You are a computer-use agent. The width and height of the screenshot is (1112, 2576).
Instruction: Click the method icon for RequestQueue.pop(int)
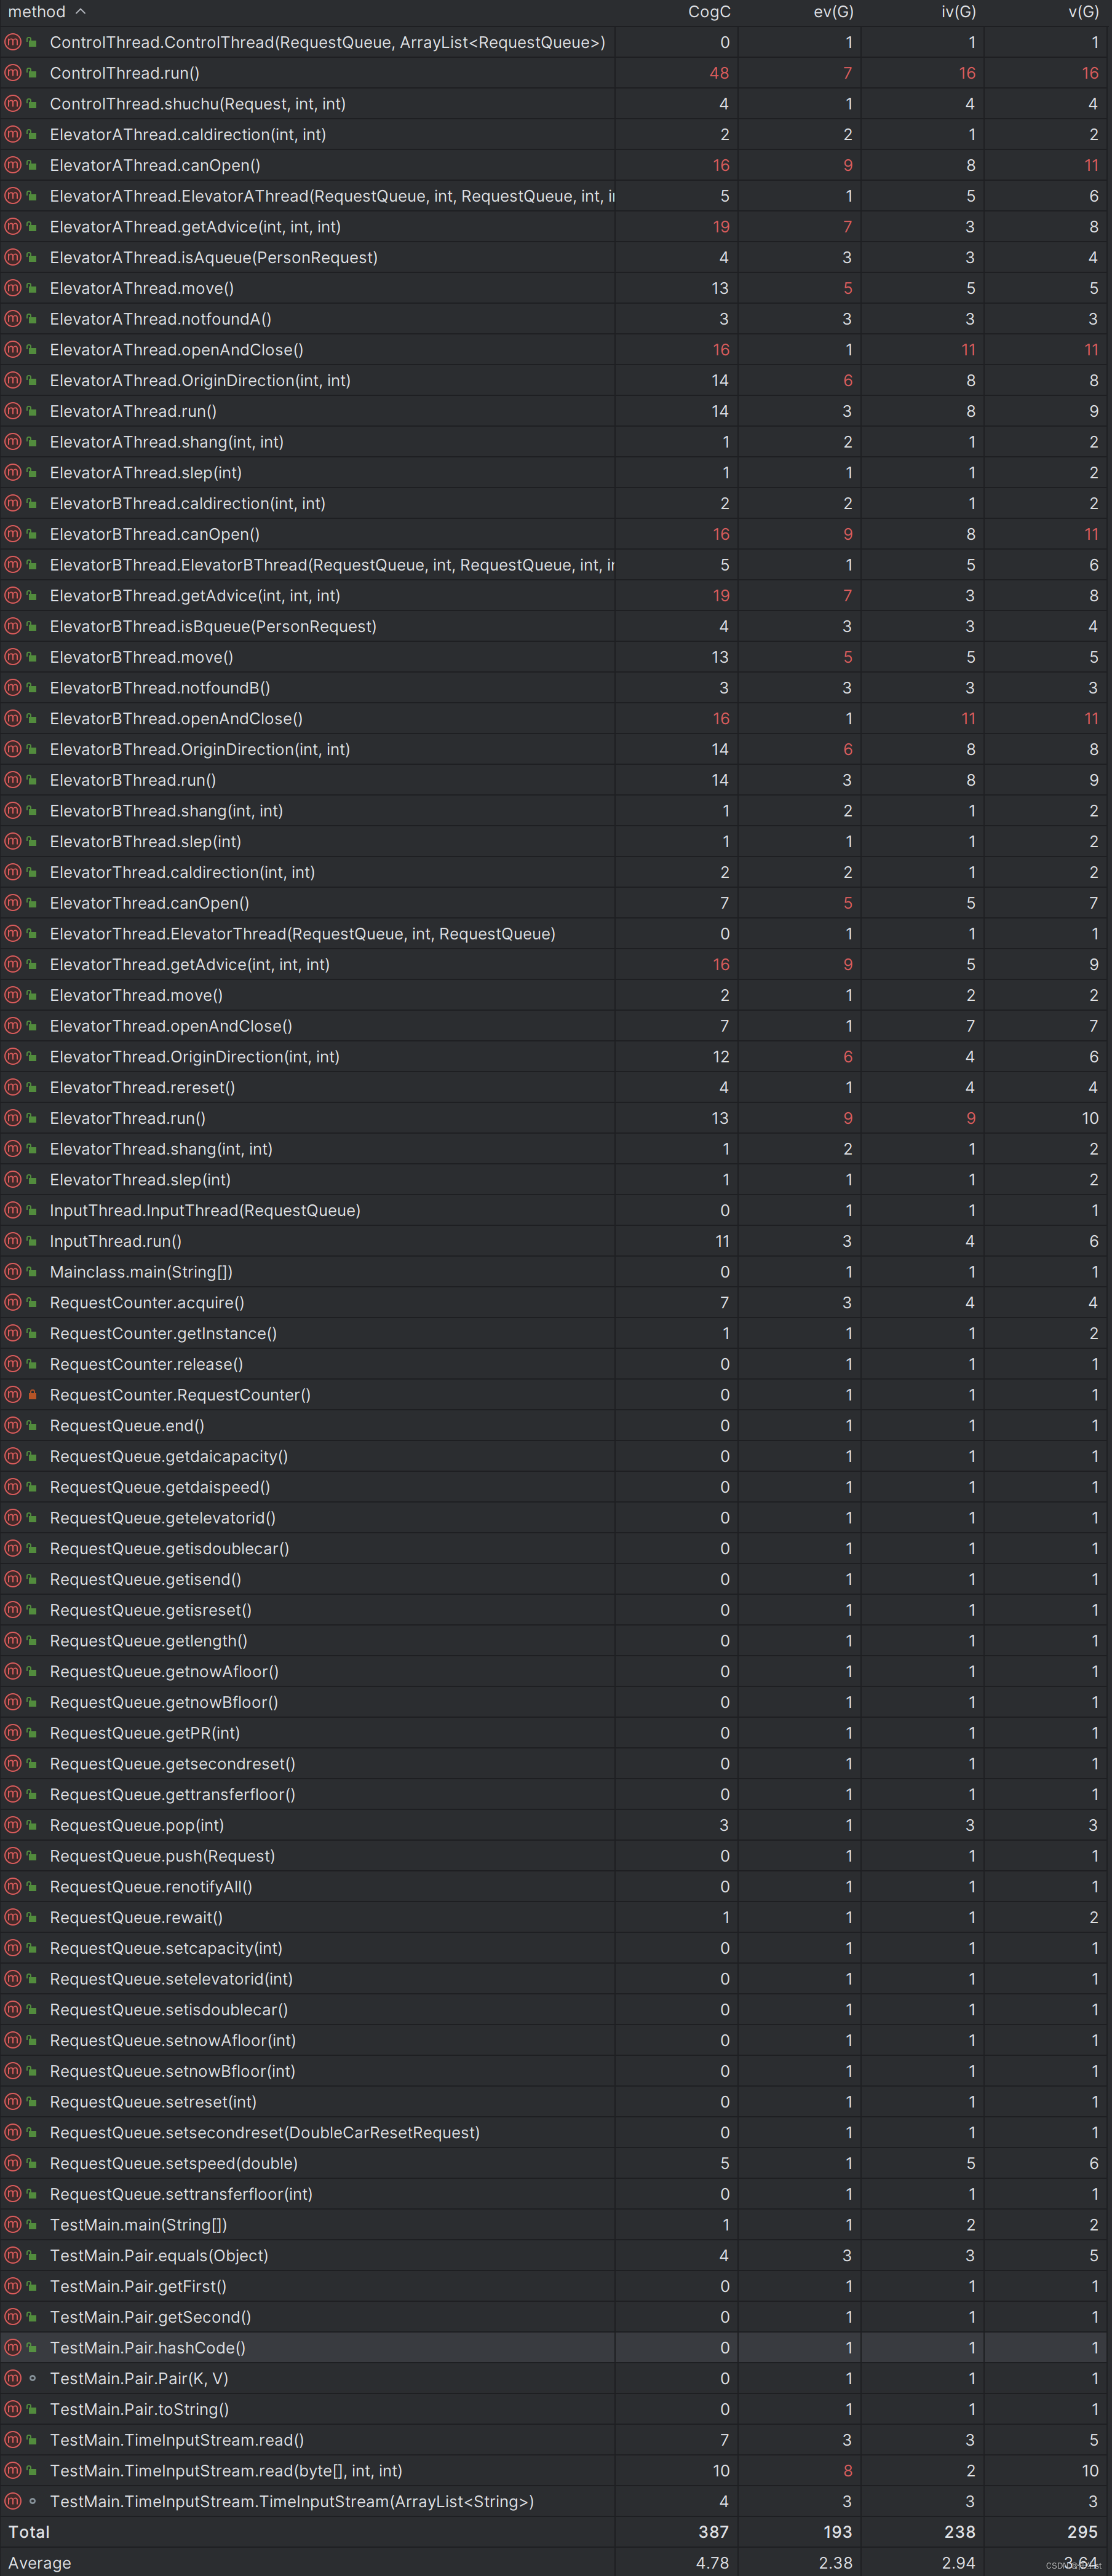pyautogui.click(x=12, y=1825)
